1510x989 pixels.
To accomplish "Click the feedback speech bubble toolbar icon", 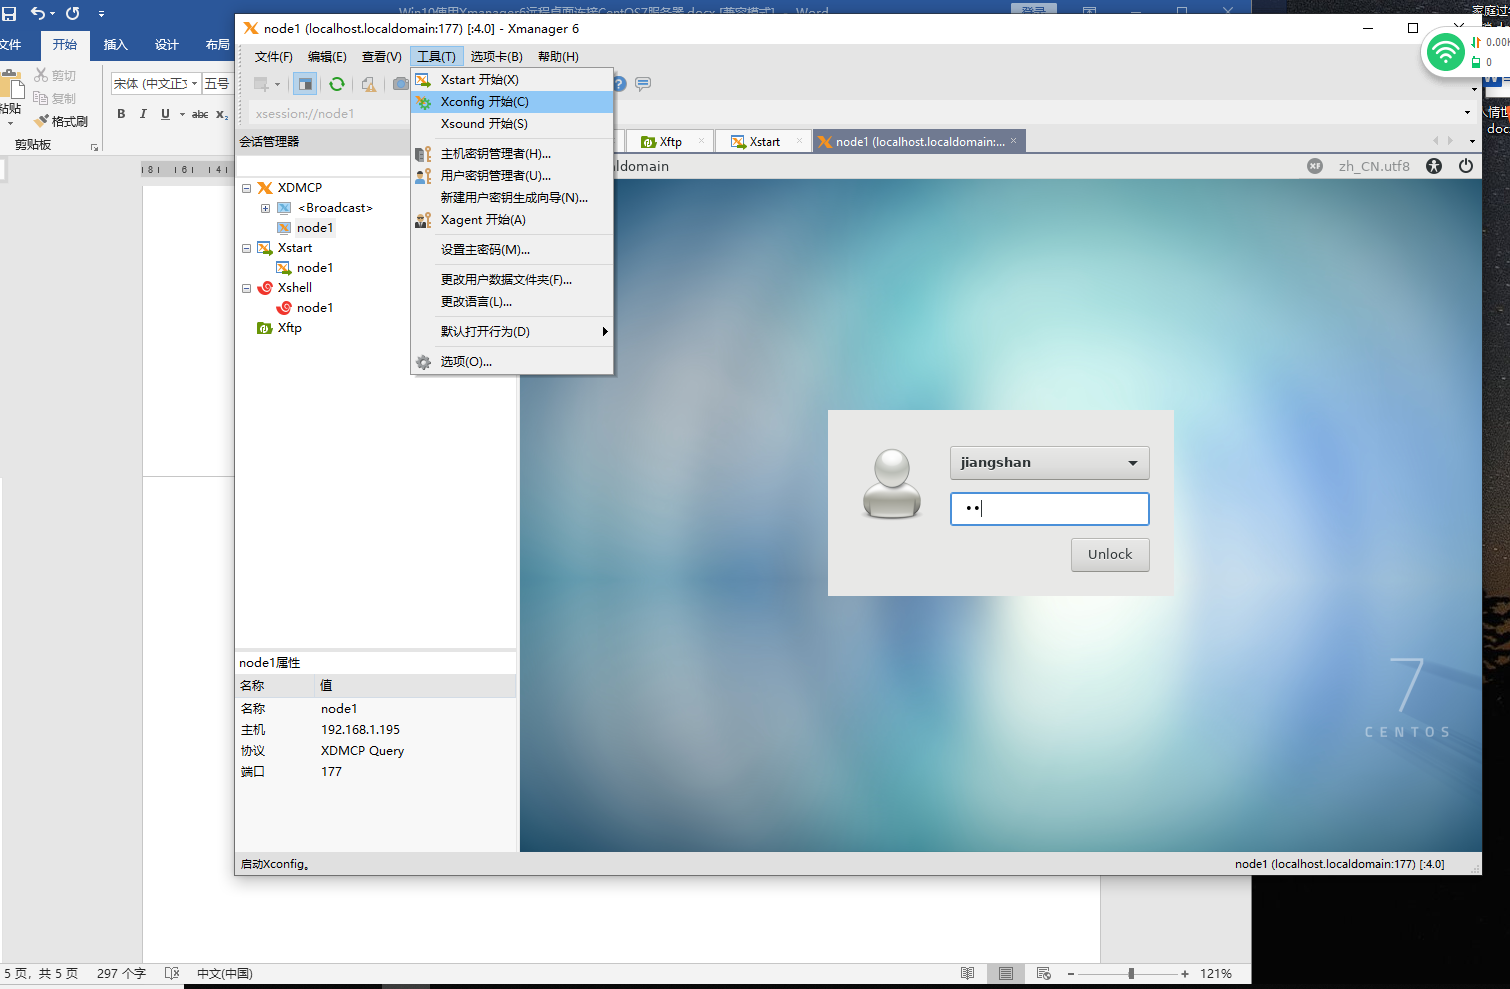I will [643, 84].
